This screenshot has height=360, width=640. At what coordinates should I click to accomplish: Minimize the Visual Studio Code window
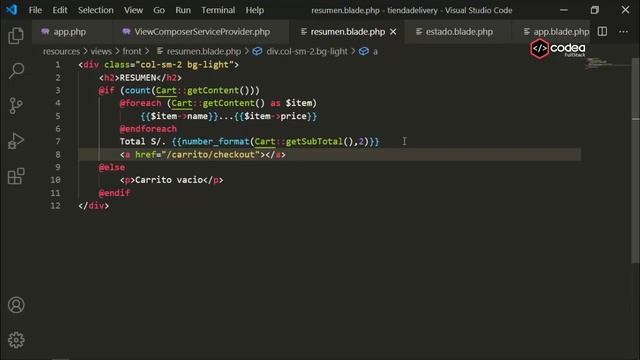tap(564, 10)
